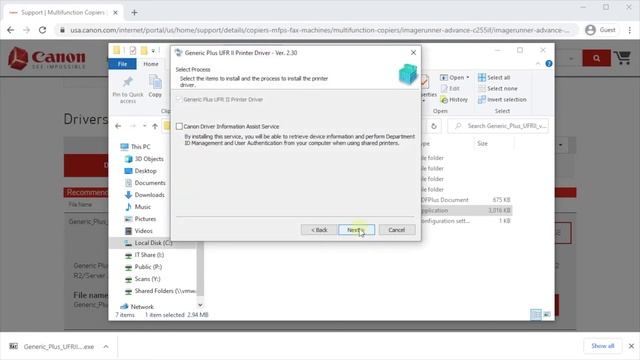Select the 1 KB configuration settings row
The width and height of the screenshot is (640, 360).
[466, 221]
